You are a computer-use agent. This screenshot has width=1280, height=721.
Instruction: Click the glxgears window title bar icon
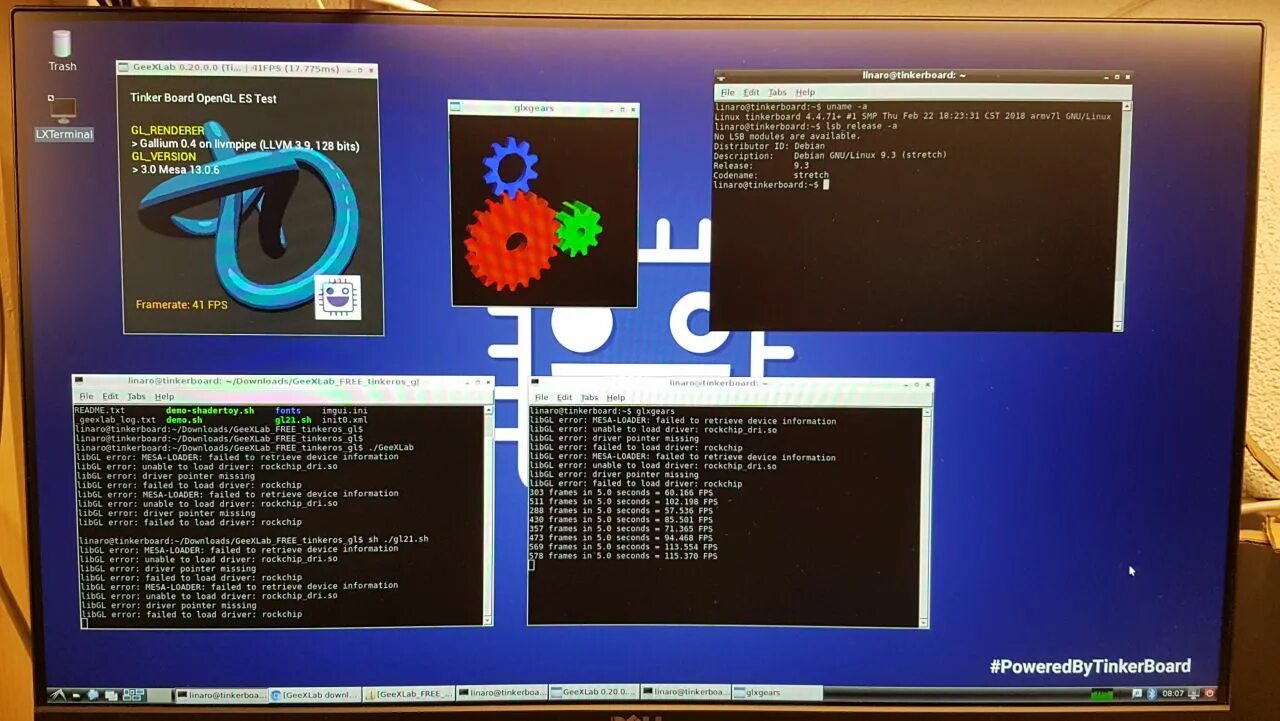click(456, 108)
